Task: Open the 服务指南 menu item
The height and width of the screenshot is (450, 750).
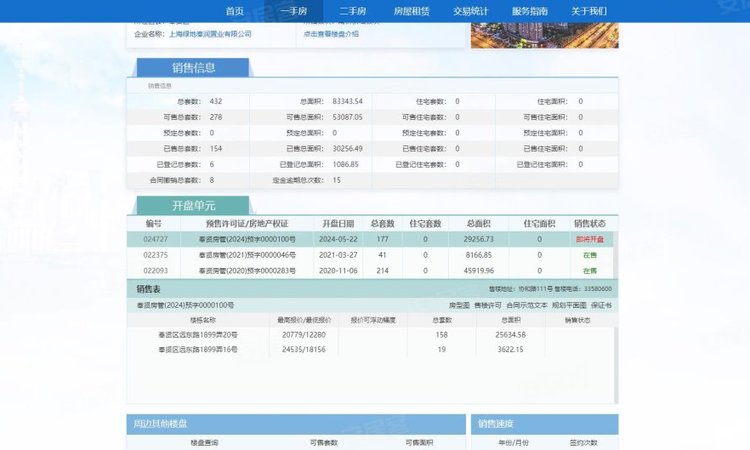Action: pyautogui.click(x=529, y=11)
